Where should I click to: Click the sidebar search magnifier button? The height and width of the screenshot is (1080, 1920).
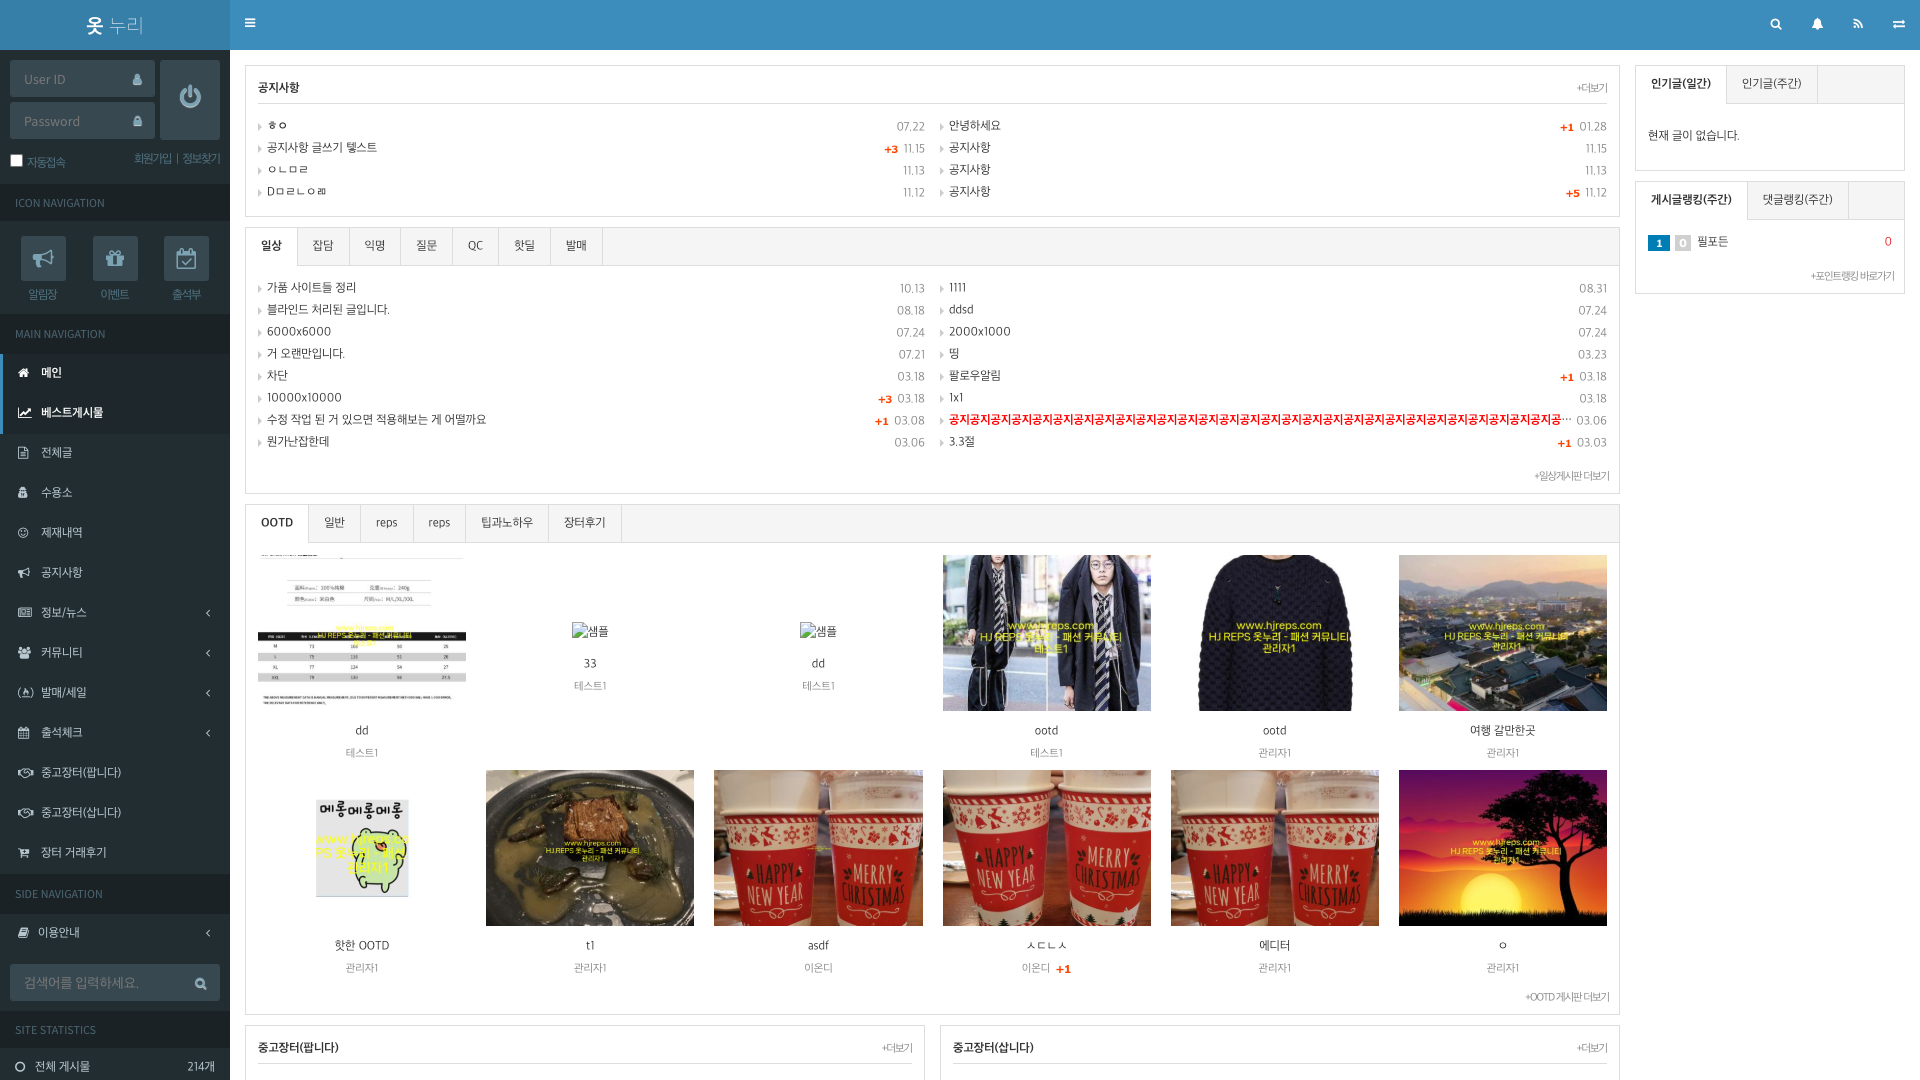pyautogui.click(x=200, y=983)
